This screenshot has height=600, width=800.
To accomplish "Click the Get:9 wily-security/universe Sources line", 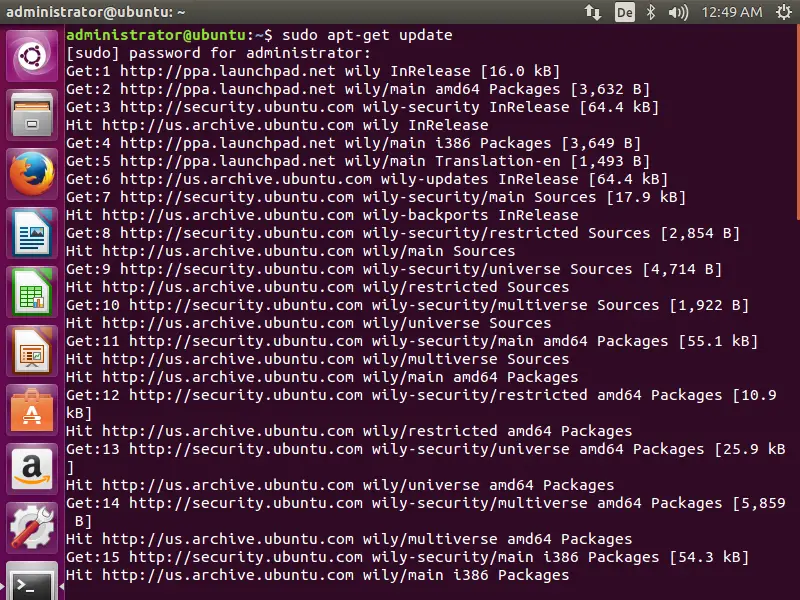I will coord(394,269).
